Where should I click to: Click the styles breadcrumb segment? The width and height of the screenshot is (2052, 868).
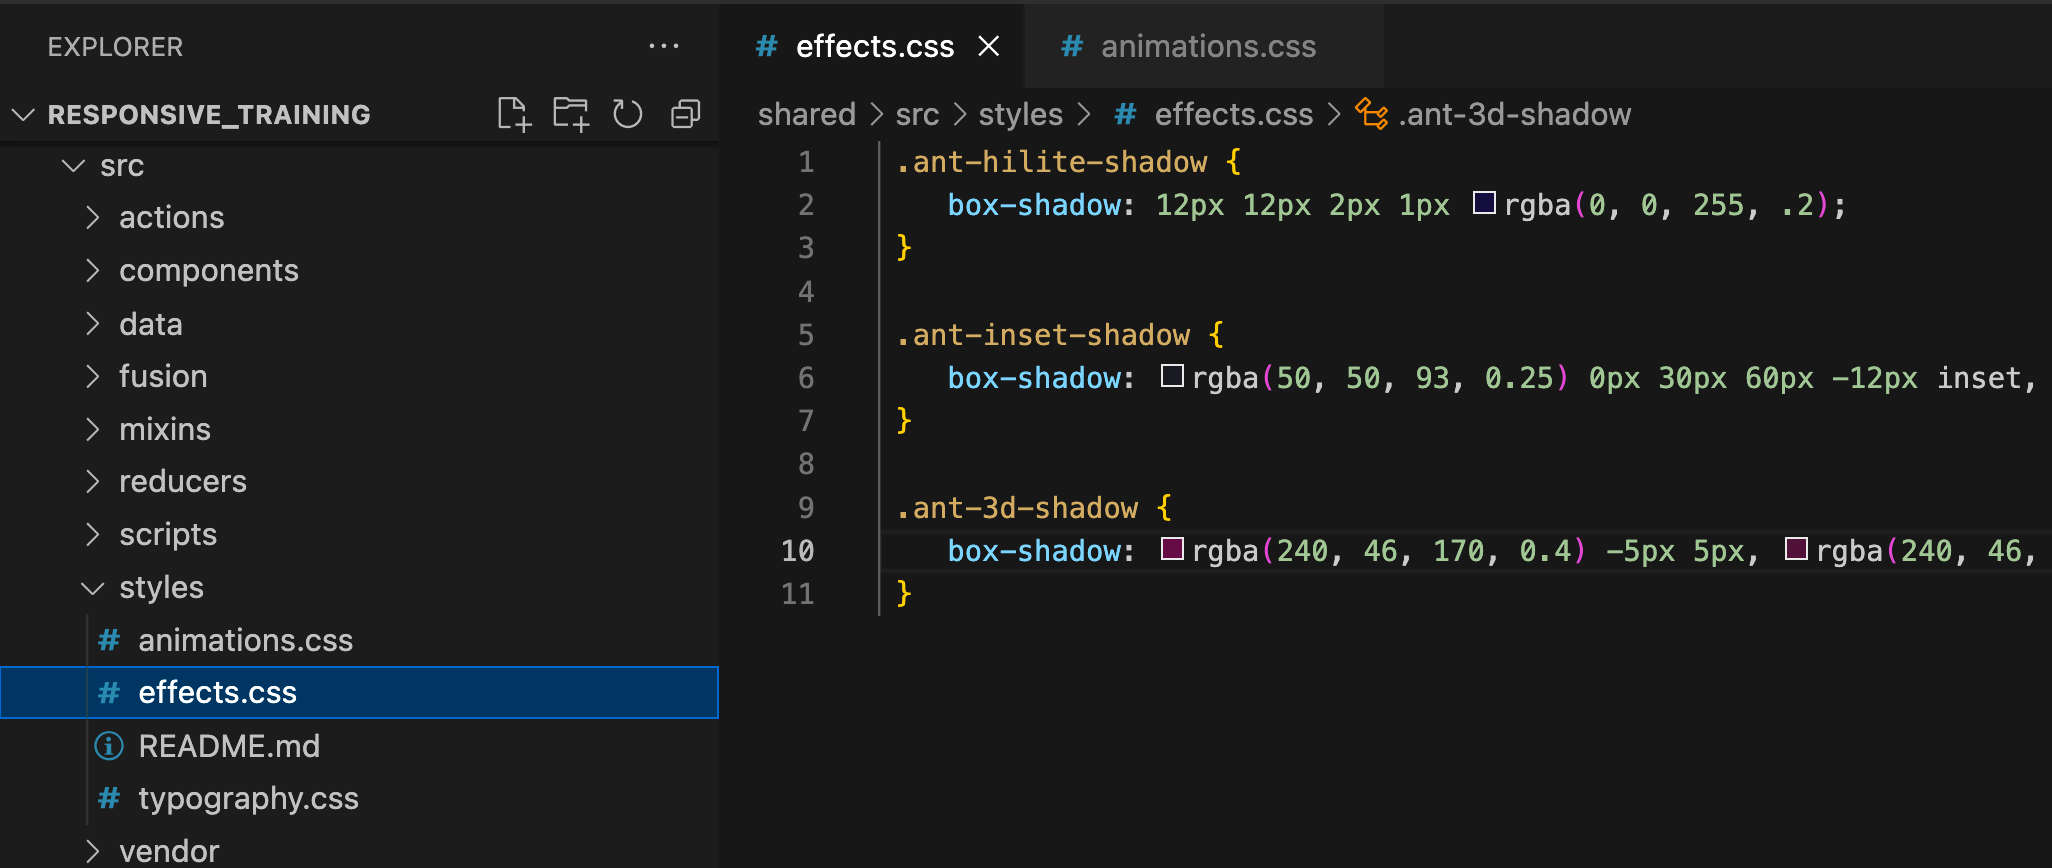tap(1020, 114)
